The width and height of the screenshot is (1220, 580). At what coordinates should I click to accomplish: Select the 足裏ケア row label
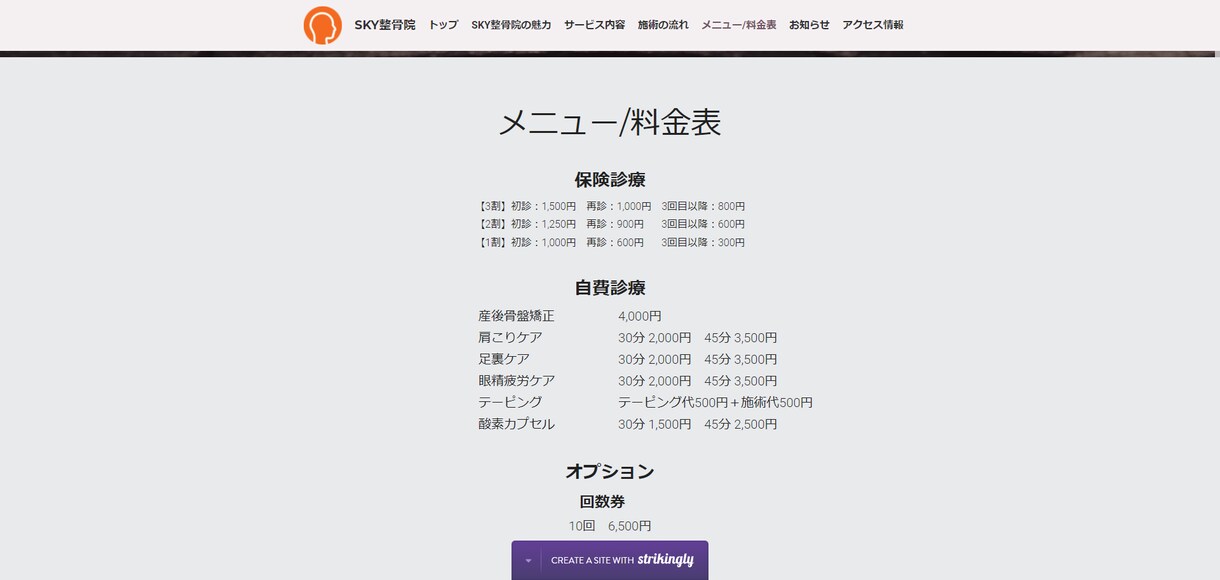coord(504,359)
